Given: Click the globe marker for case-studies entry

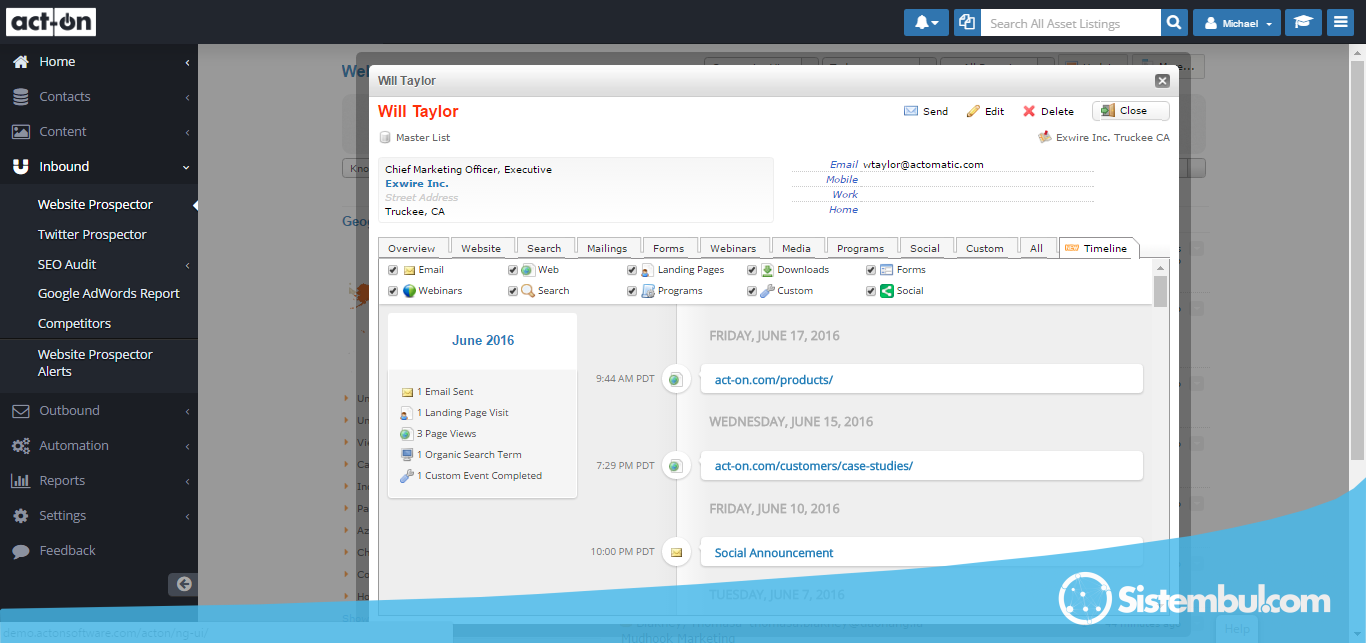Looking at the screenshot, I should pyautogui.click(x=676, y=465).
